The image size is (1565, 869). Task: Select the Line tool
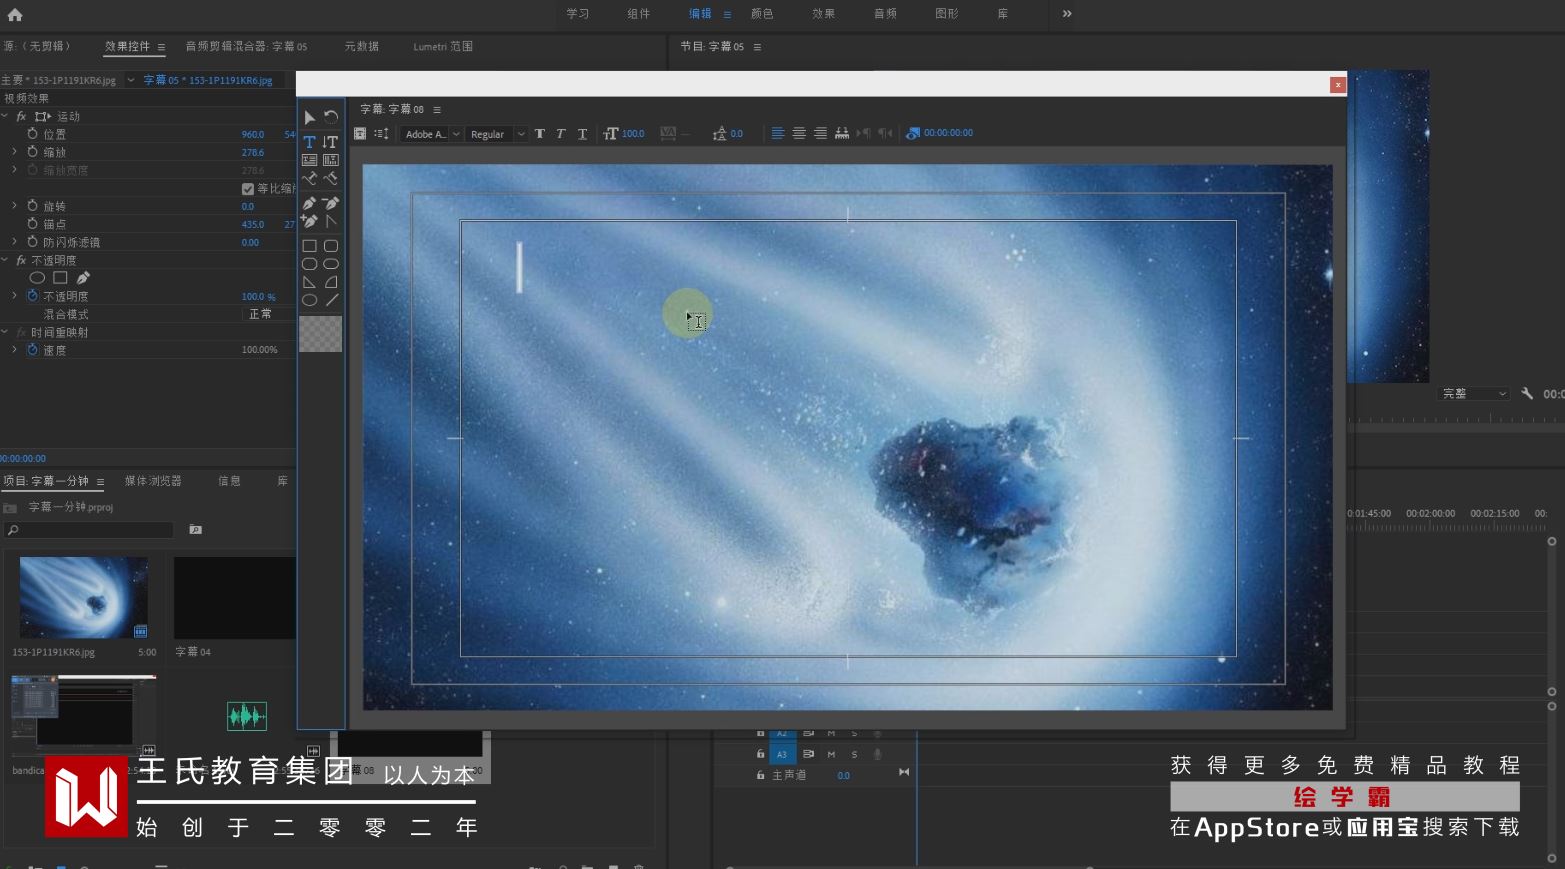[x=331, y=300]
